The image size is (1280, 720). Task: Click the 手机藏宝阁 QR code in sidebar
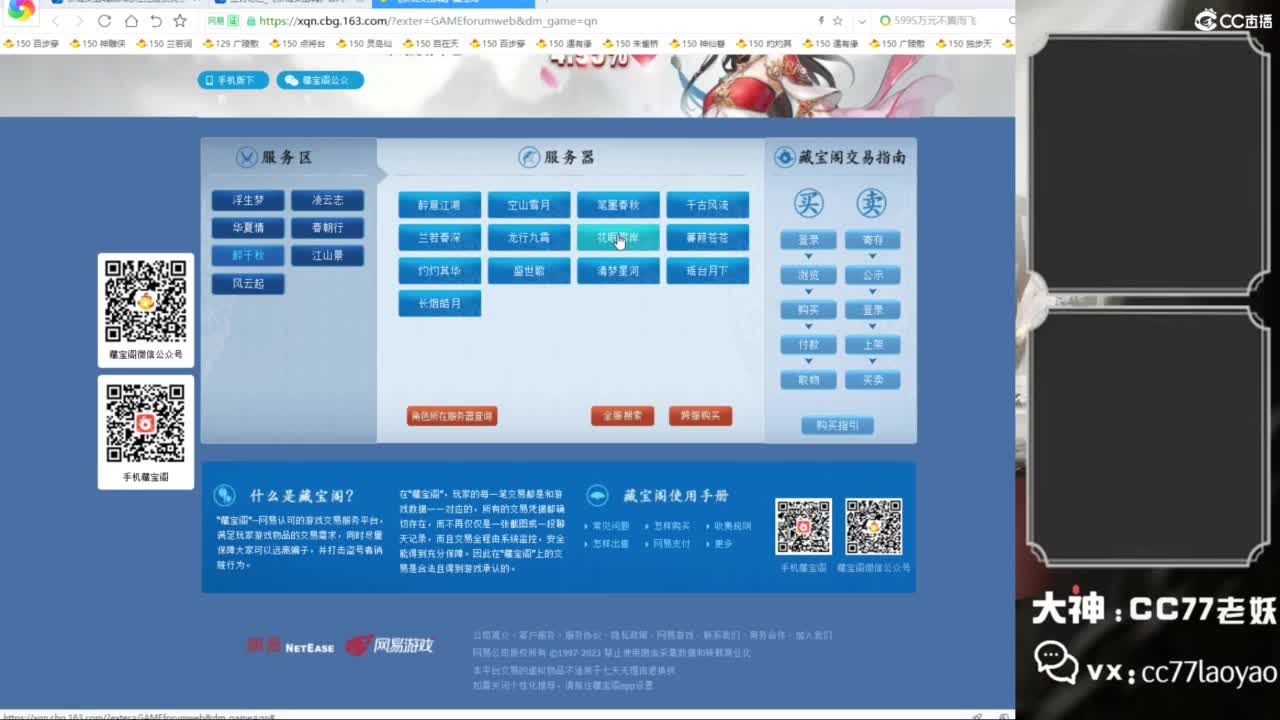click(146, 424)
